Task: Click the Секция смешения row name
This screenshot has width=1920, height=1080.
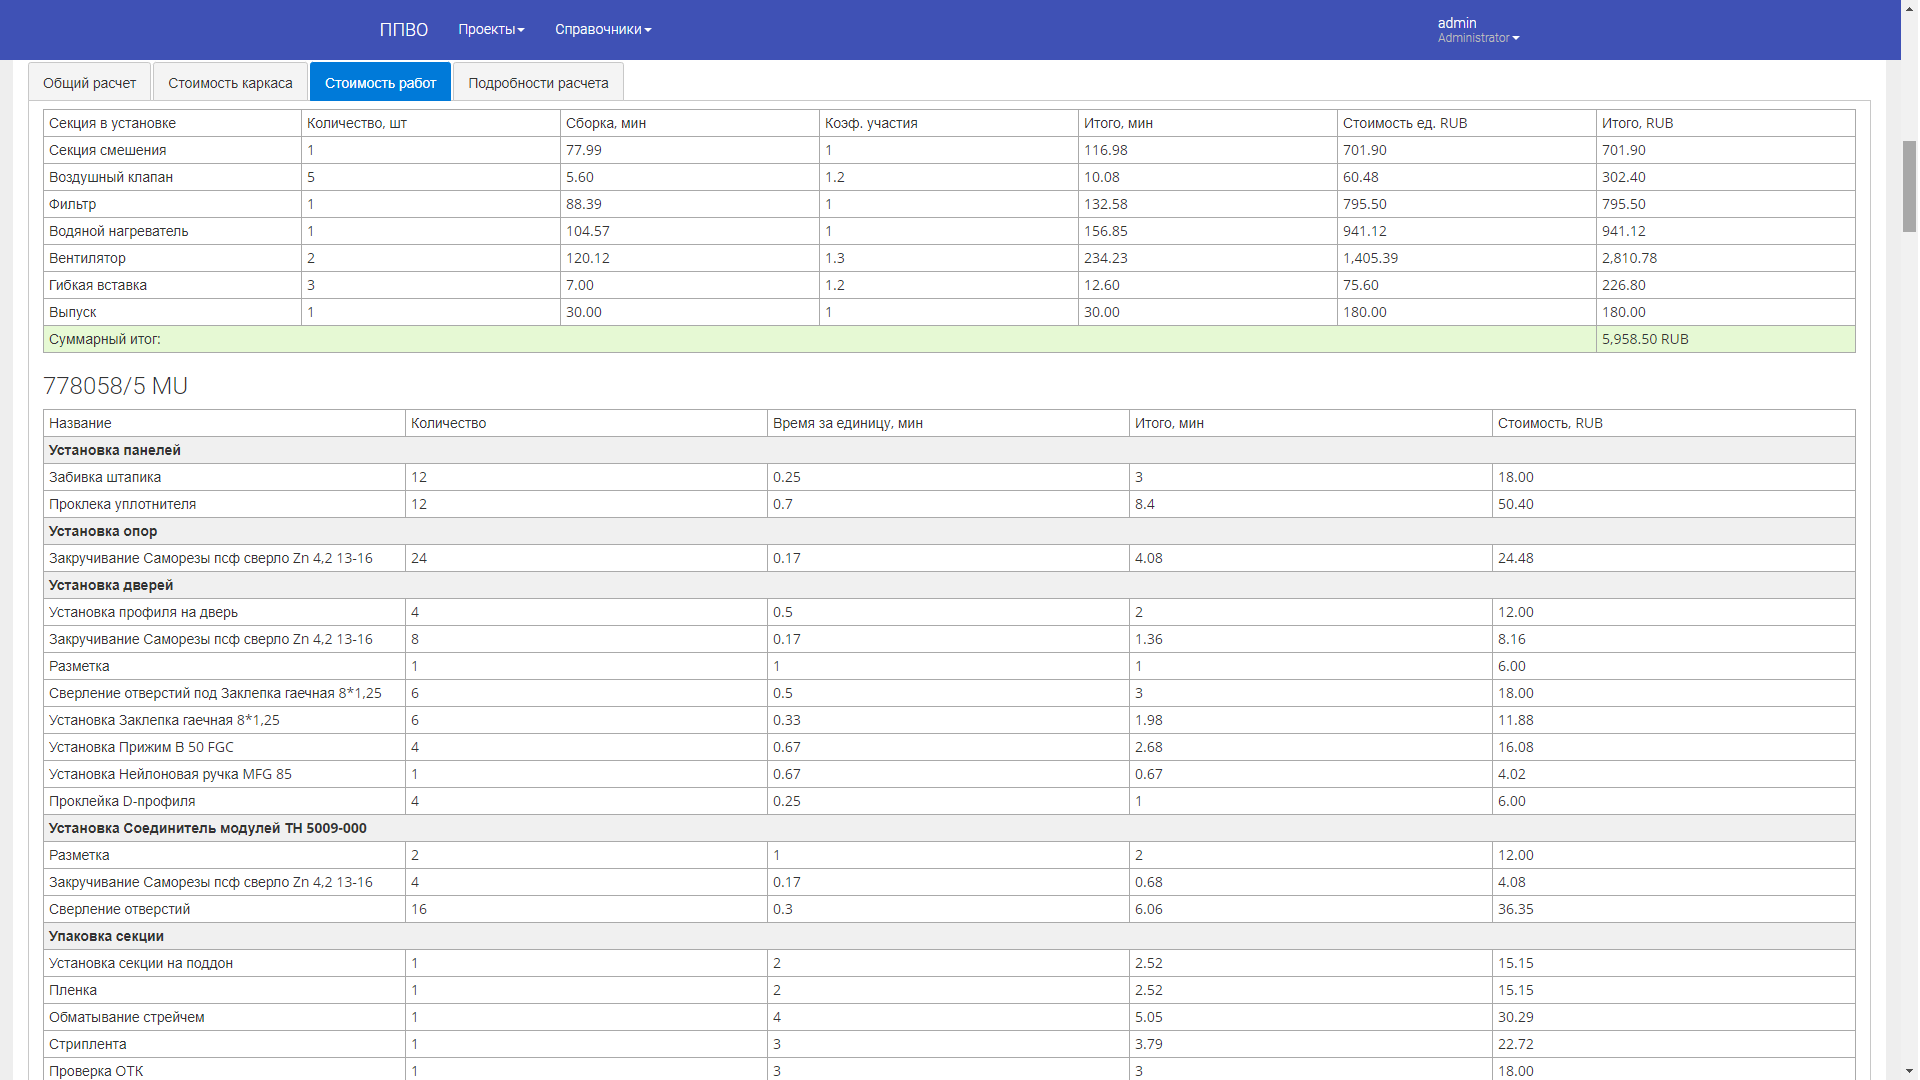Action: coord(108,150)
